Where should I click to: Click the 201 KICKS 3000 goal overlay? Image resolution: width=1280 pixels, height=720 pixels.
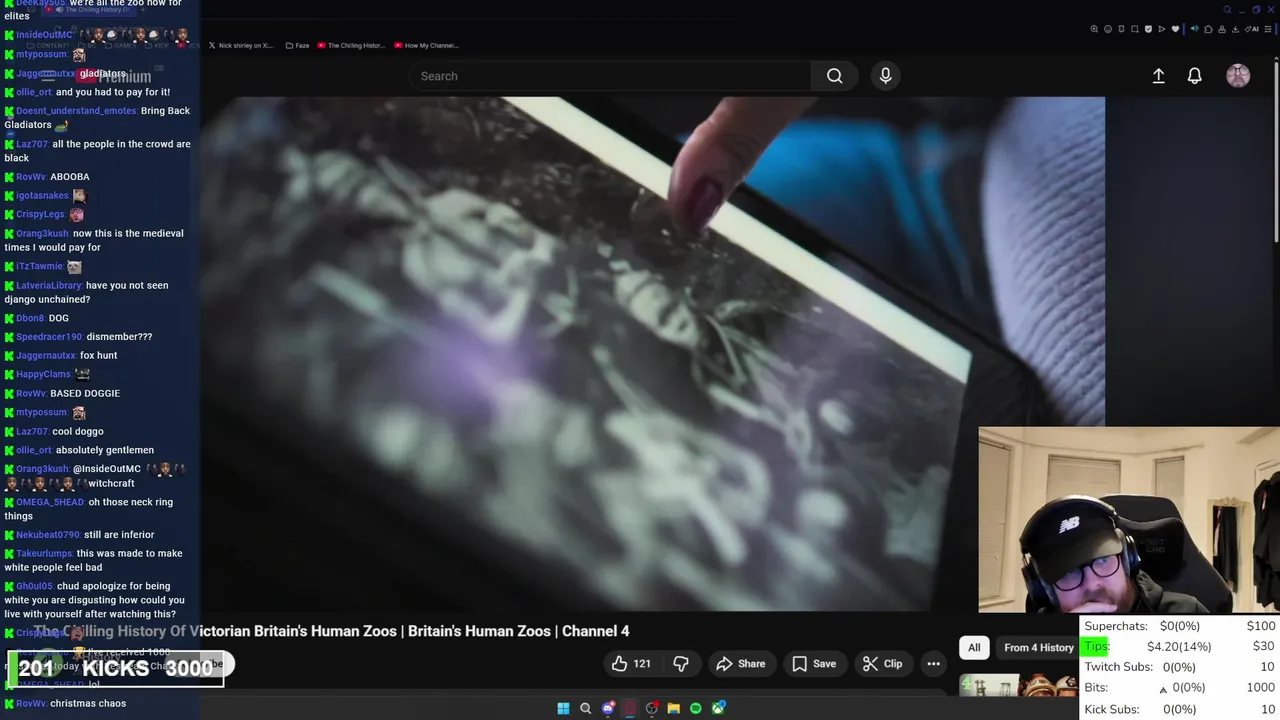[115, 669]
